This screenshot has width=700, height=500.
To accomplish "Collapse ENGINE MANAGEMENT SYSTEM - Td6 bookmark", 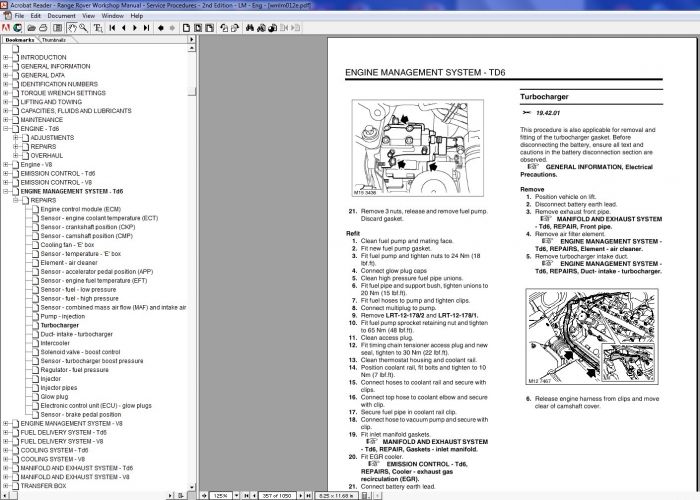I will pos(6,191).
